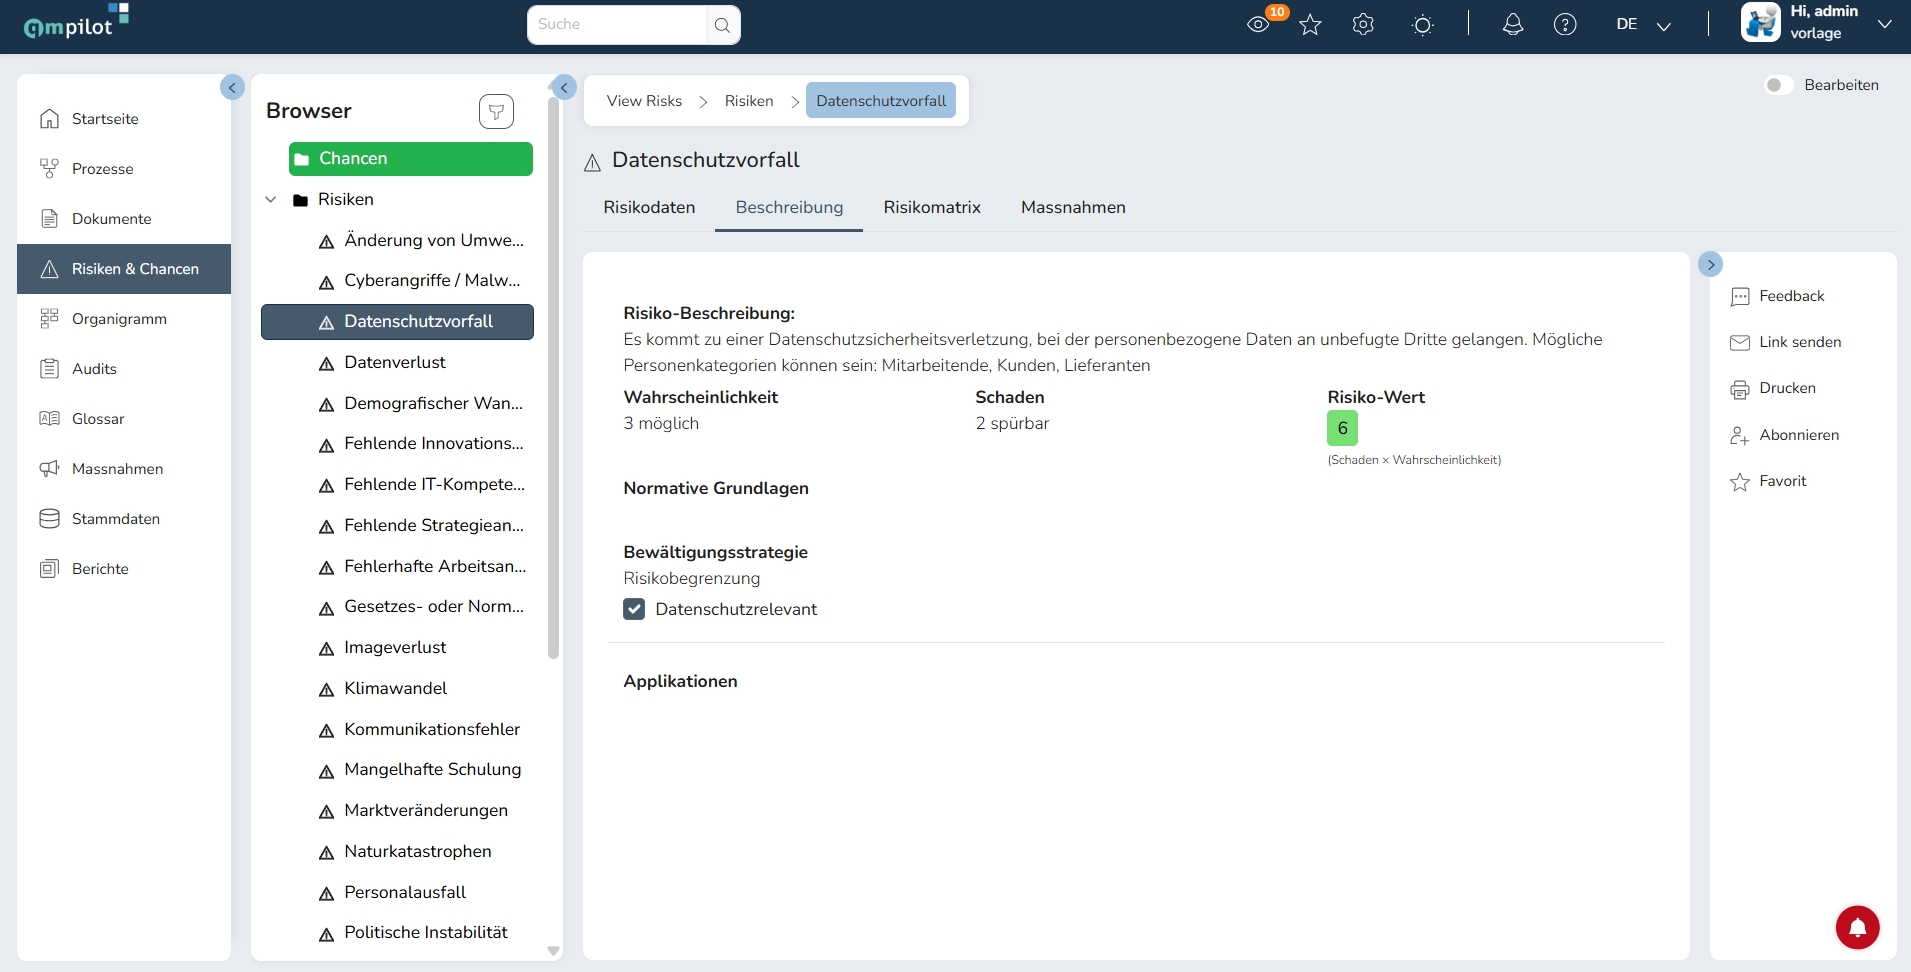Viewport: 1911px width, 972px height.
Task: Click the Qmpilot logo
Action: pos(76,22)
